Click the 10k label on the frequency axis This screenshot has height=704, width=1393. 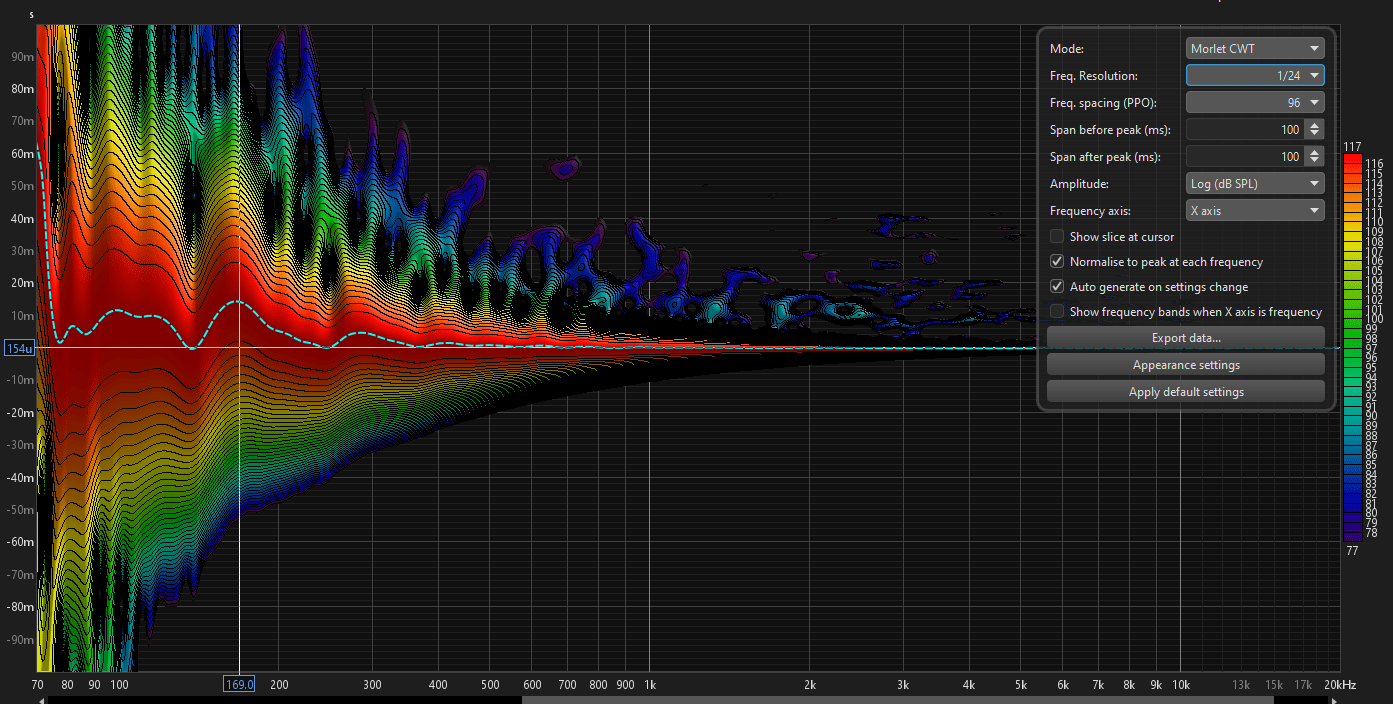coord(1181,685)
